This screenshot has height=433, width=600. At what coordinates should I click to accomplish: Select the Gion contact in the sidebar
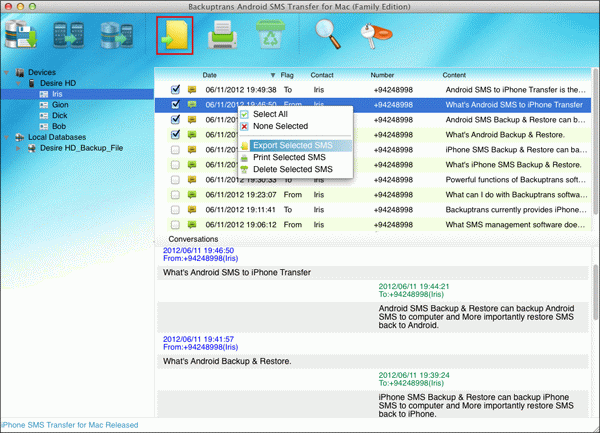point(60,105)
